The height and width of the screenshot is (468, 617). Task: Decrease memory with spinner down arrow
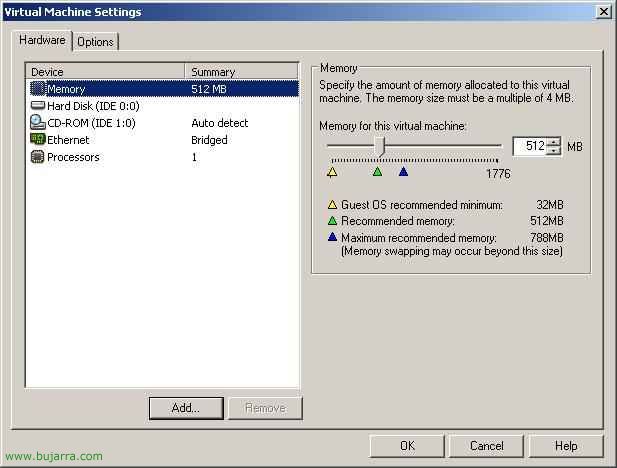[554, 151]
